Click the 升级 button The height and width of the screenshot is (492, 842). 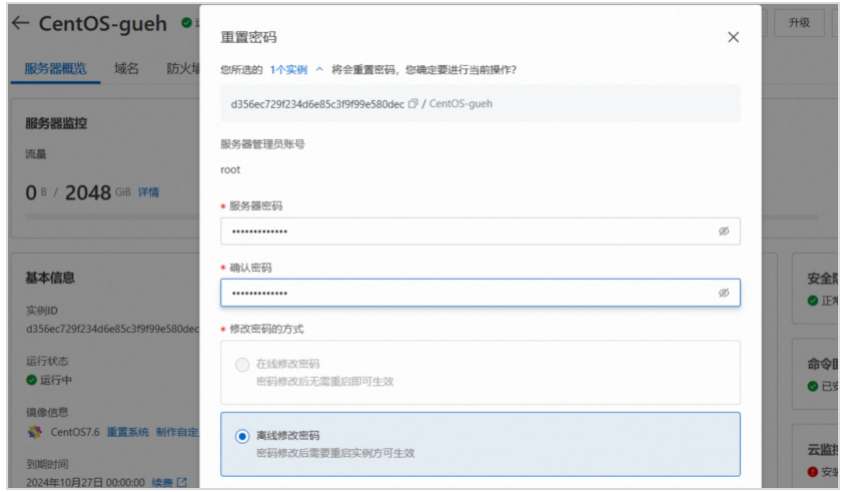[798, 23]
